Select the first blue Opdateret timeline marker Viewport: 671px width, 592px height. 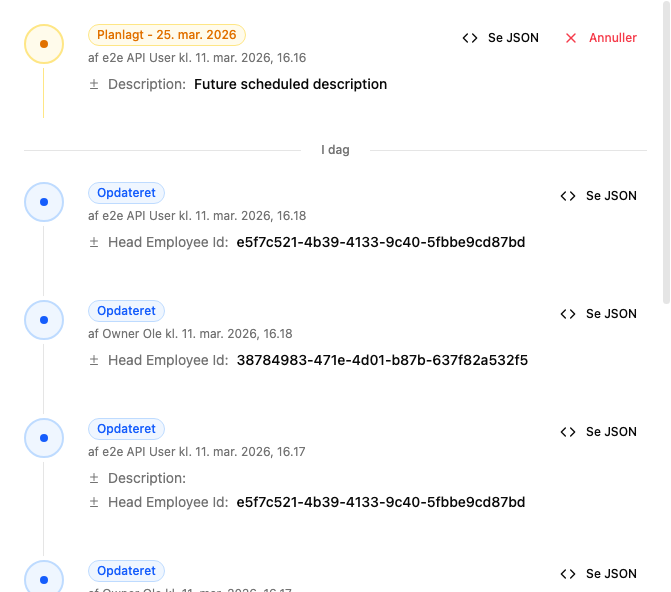coord(43,202)
